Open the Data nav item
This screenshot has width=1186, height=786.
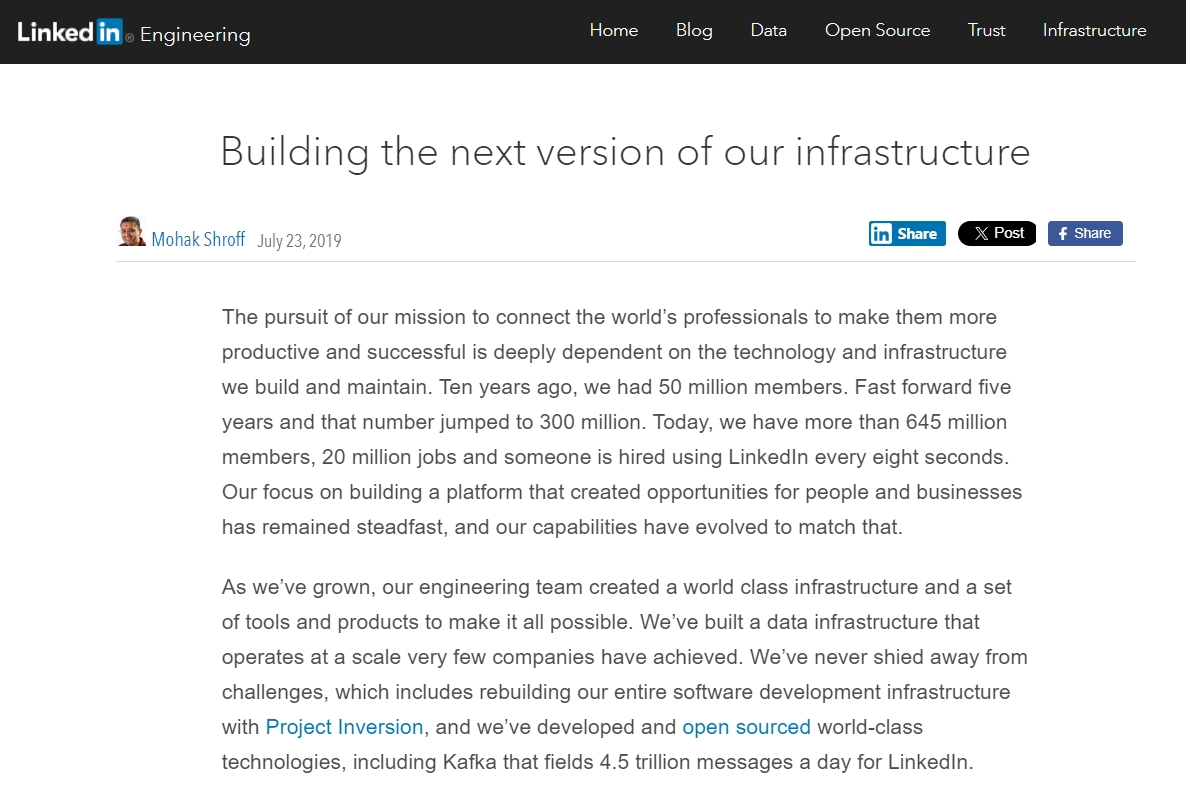pos(768,30)
